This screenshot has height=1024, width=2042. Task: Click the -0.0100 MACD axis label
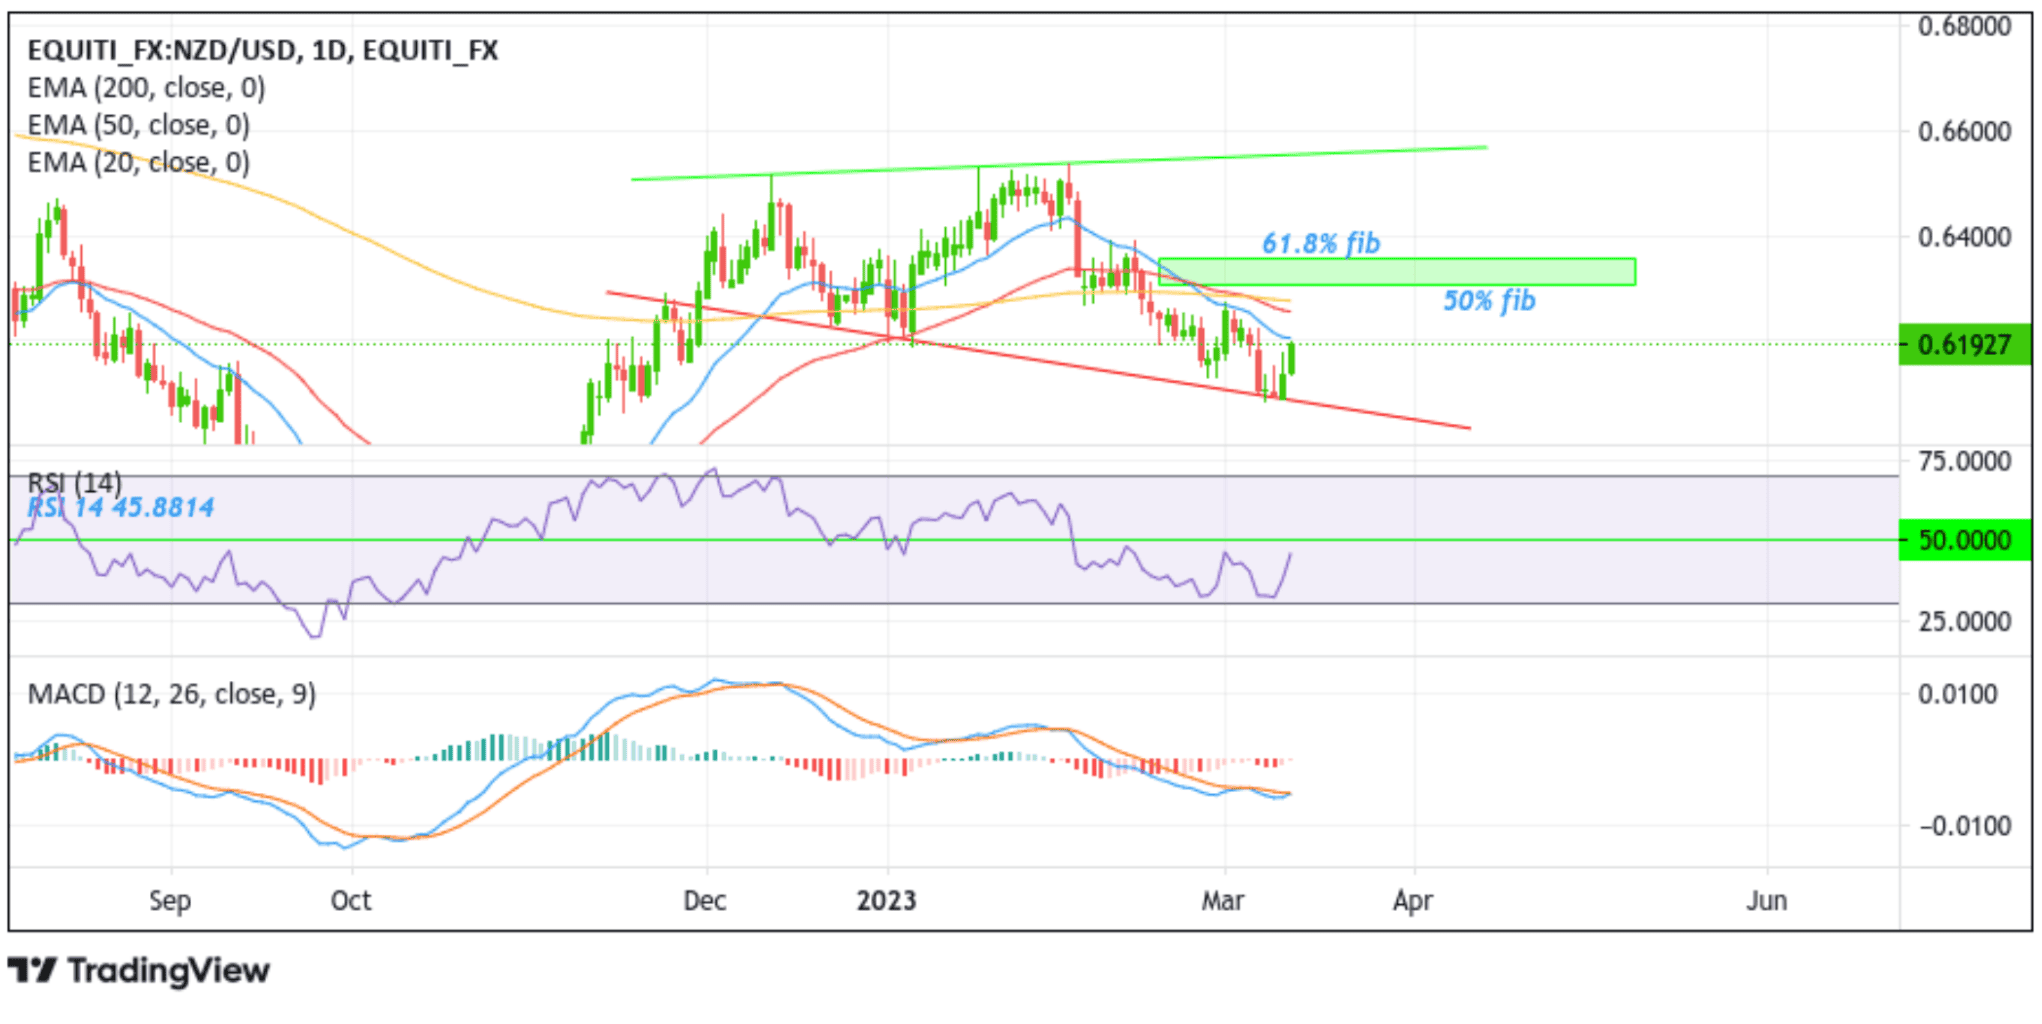[1964, 826]
